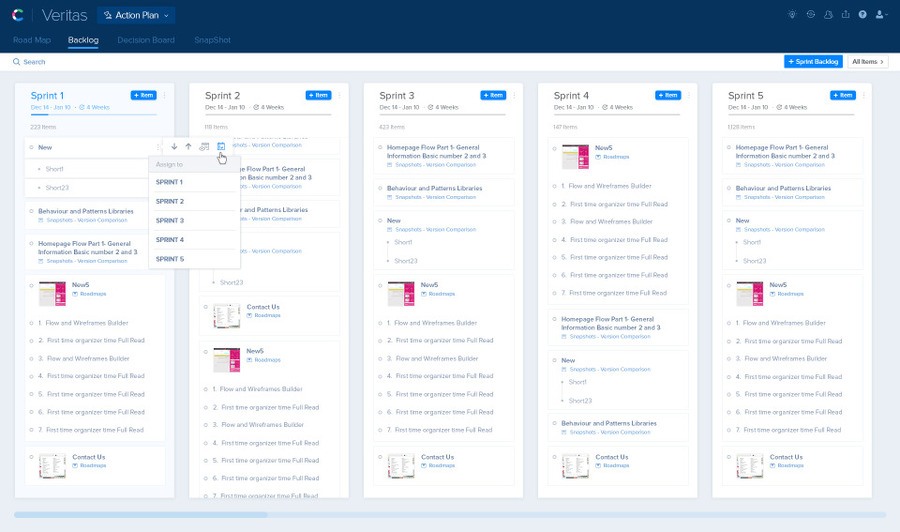The width and height of the screenshot is (900, 532).
Task: Open help question mark icon
Action: point(863,14)
